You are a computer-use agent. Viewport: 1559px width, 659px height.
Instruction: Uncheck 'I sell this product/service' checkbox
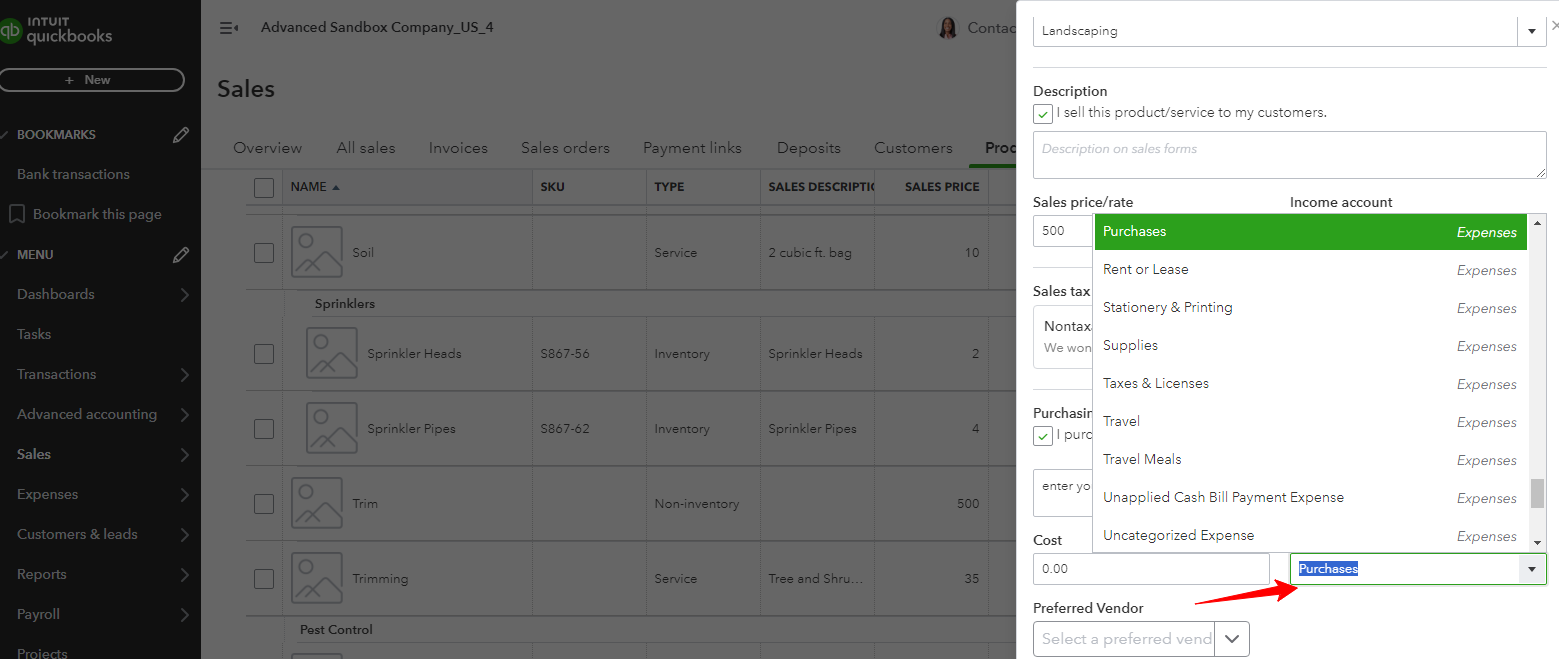1043,114
